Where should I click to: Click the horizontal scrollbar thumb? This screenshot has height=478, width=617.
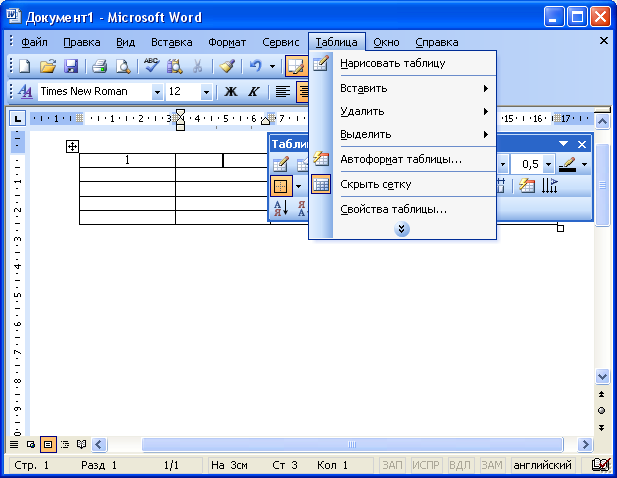352,445
